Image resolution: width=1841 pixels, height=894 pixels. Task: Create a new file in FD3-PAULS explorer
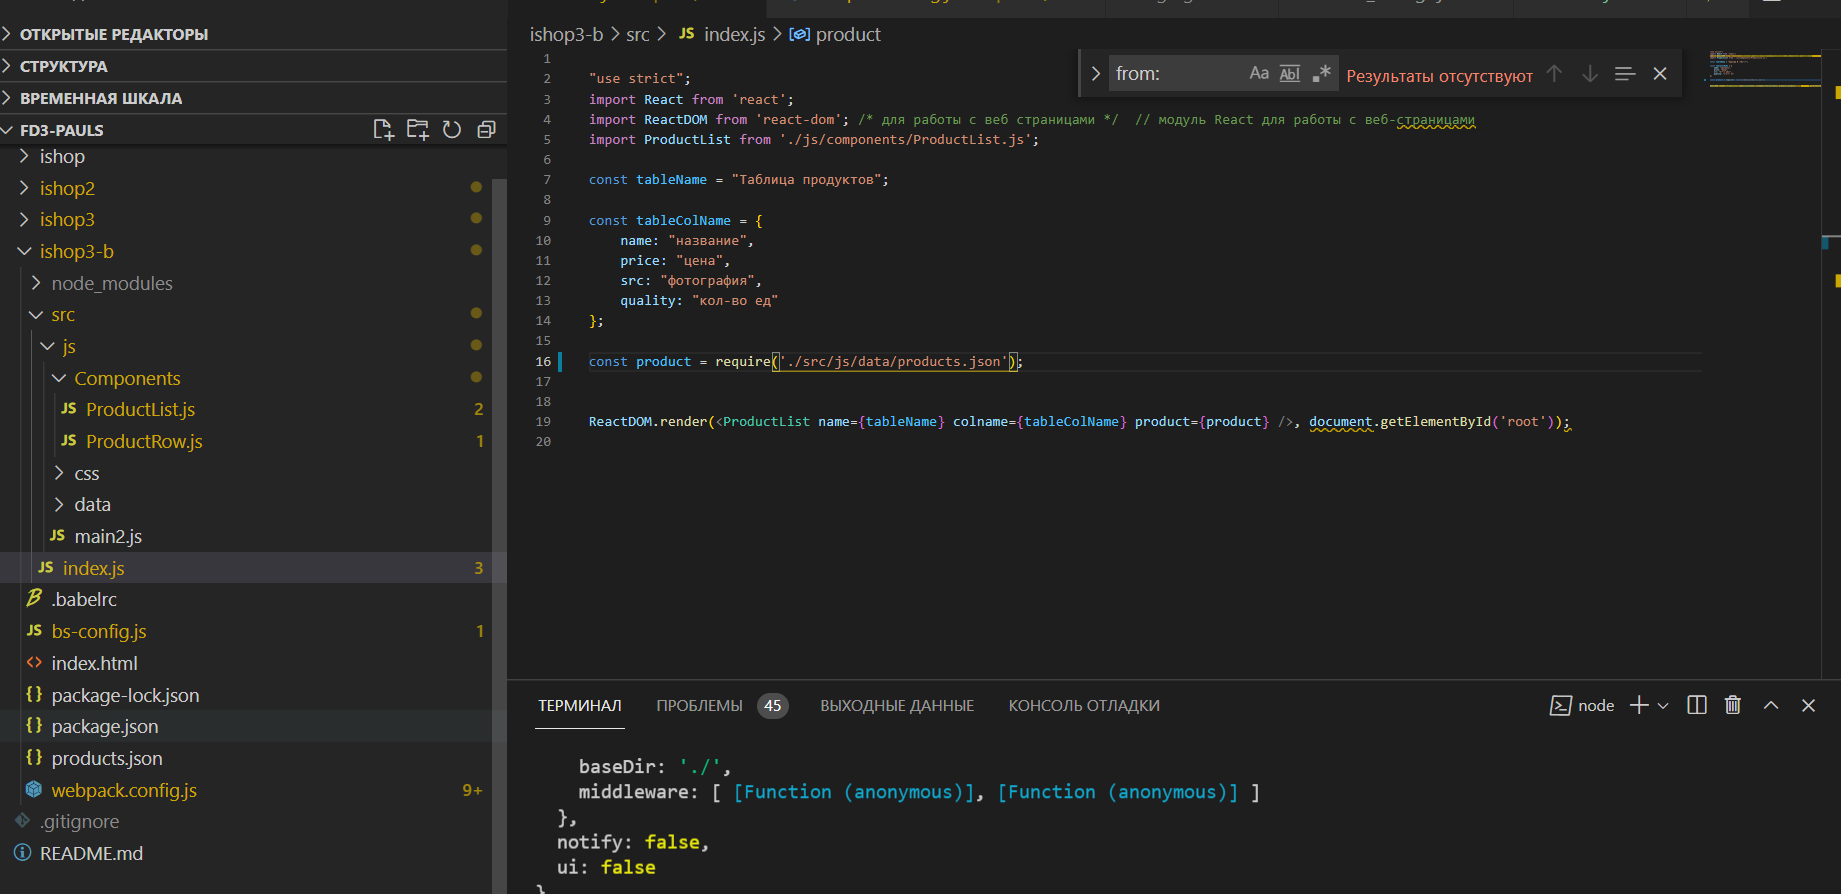click(383, 130)
